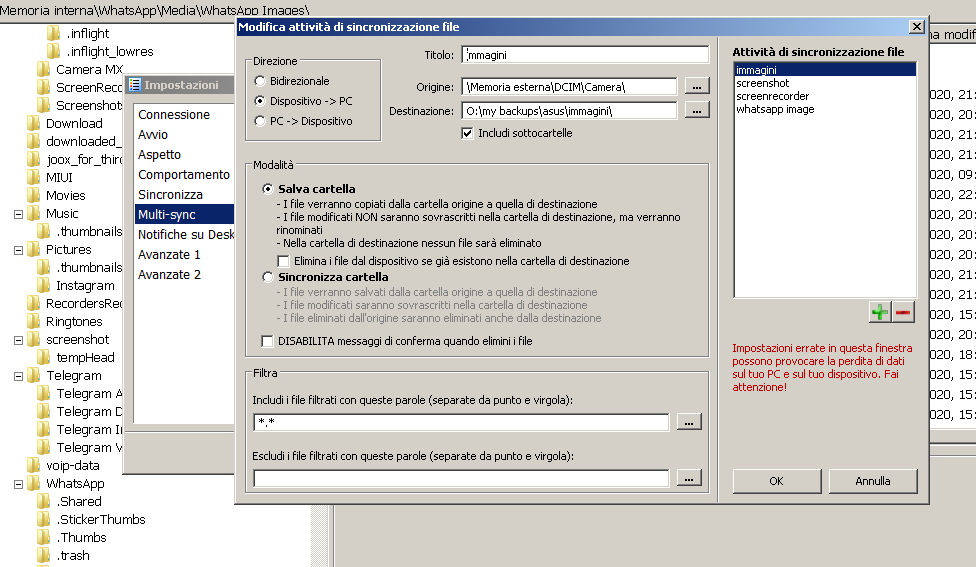Click the empty exclude filter field
Screen dimensions: 976x567
click(461, 478)
